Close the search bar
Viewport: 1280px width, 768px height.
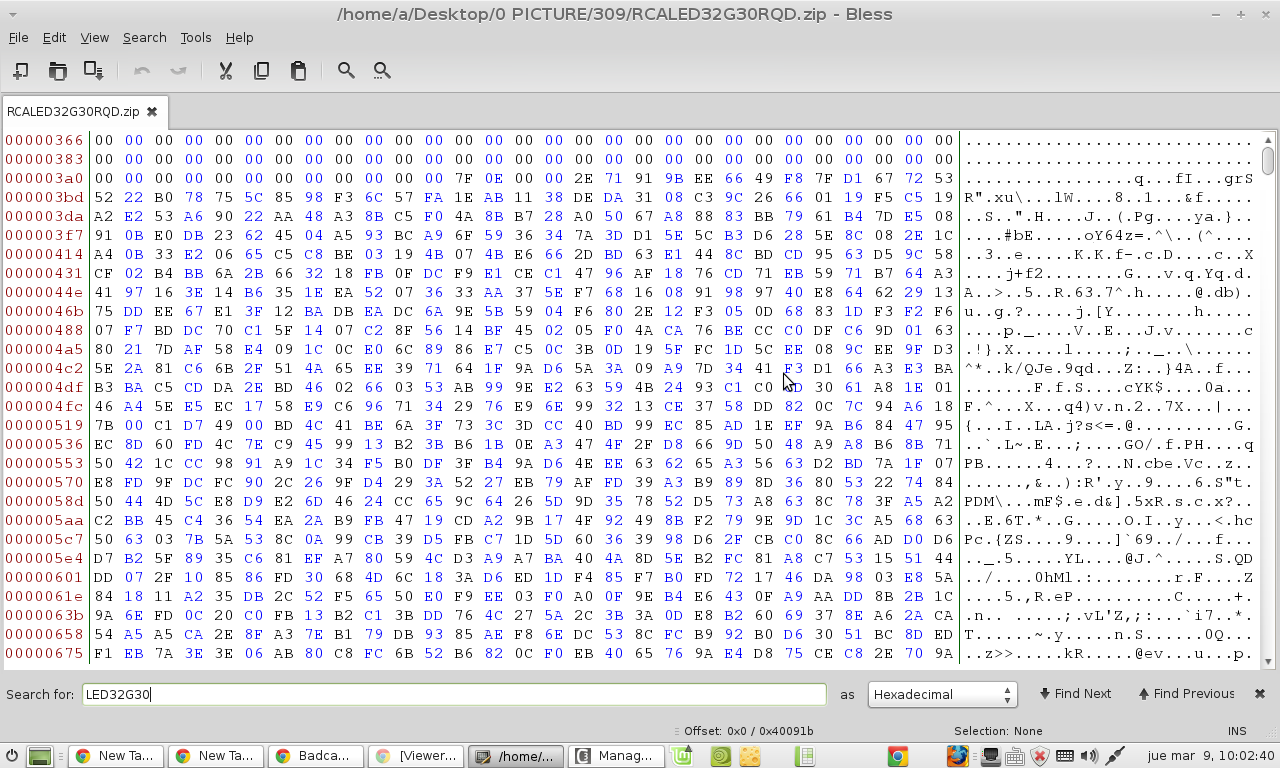coord(1260,694)
